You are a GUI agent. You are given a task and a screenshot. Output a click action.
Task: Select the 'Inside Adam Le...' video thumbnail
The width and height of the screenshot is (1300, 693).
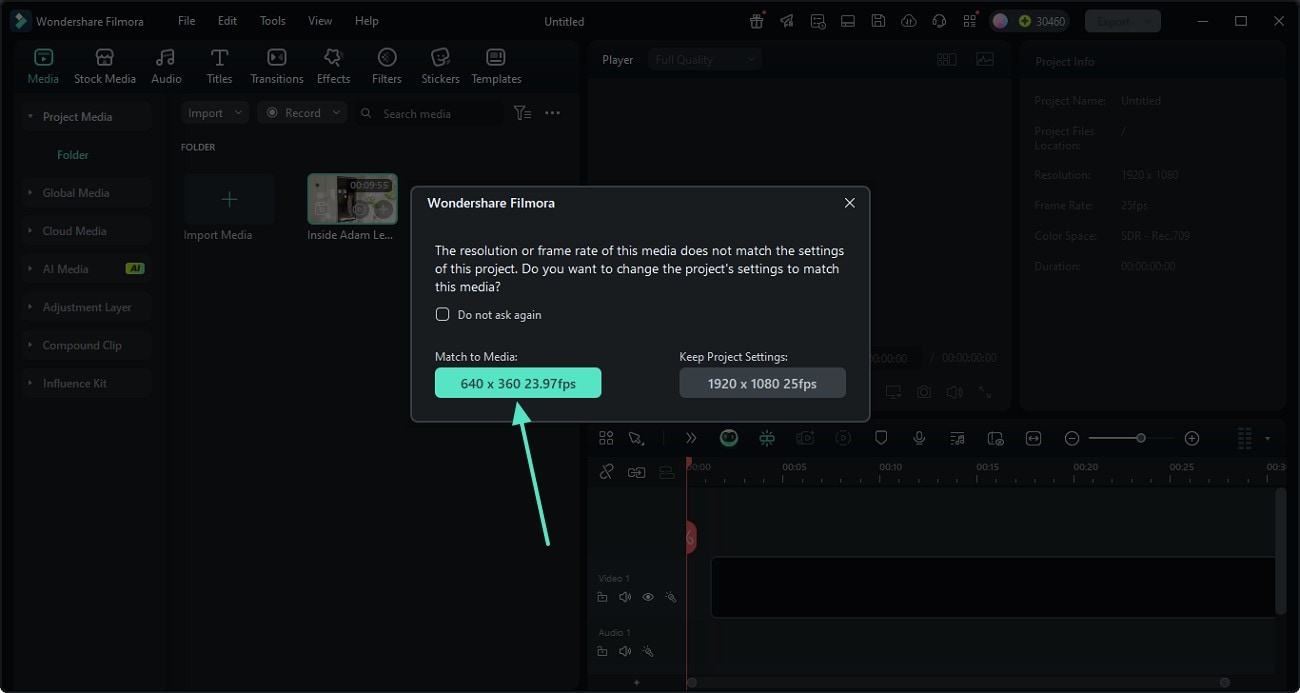(x=352, y=199)
